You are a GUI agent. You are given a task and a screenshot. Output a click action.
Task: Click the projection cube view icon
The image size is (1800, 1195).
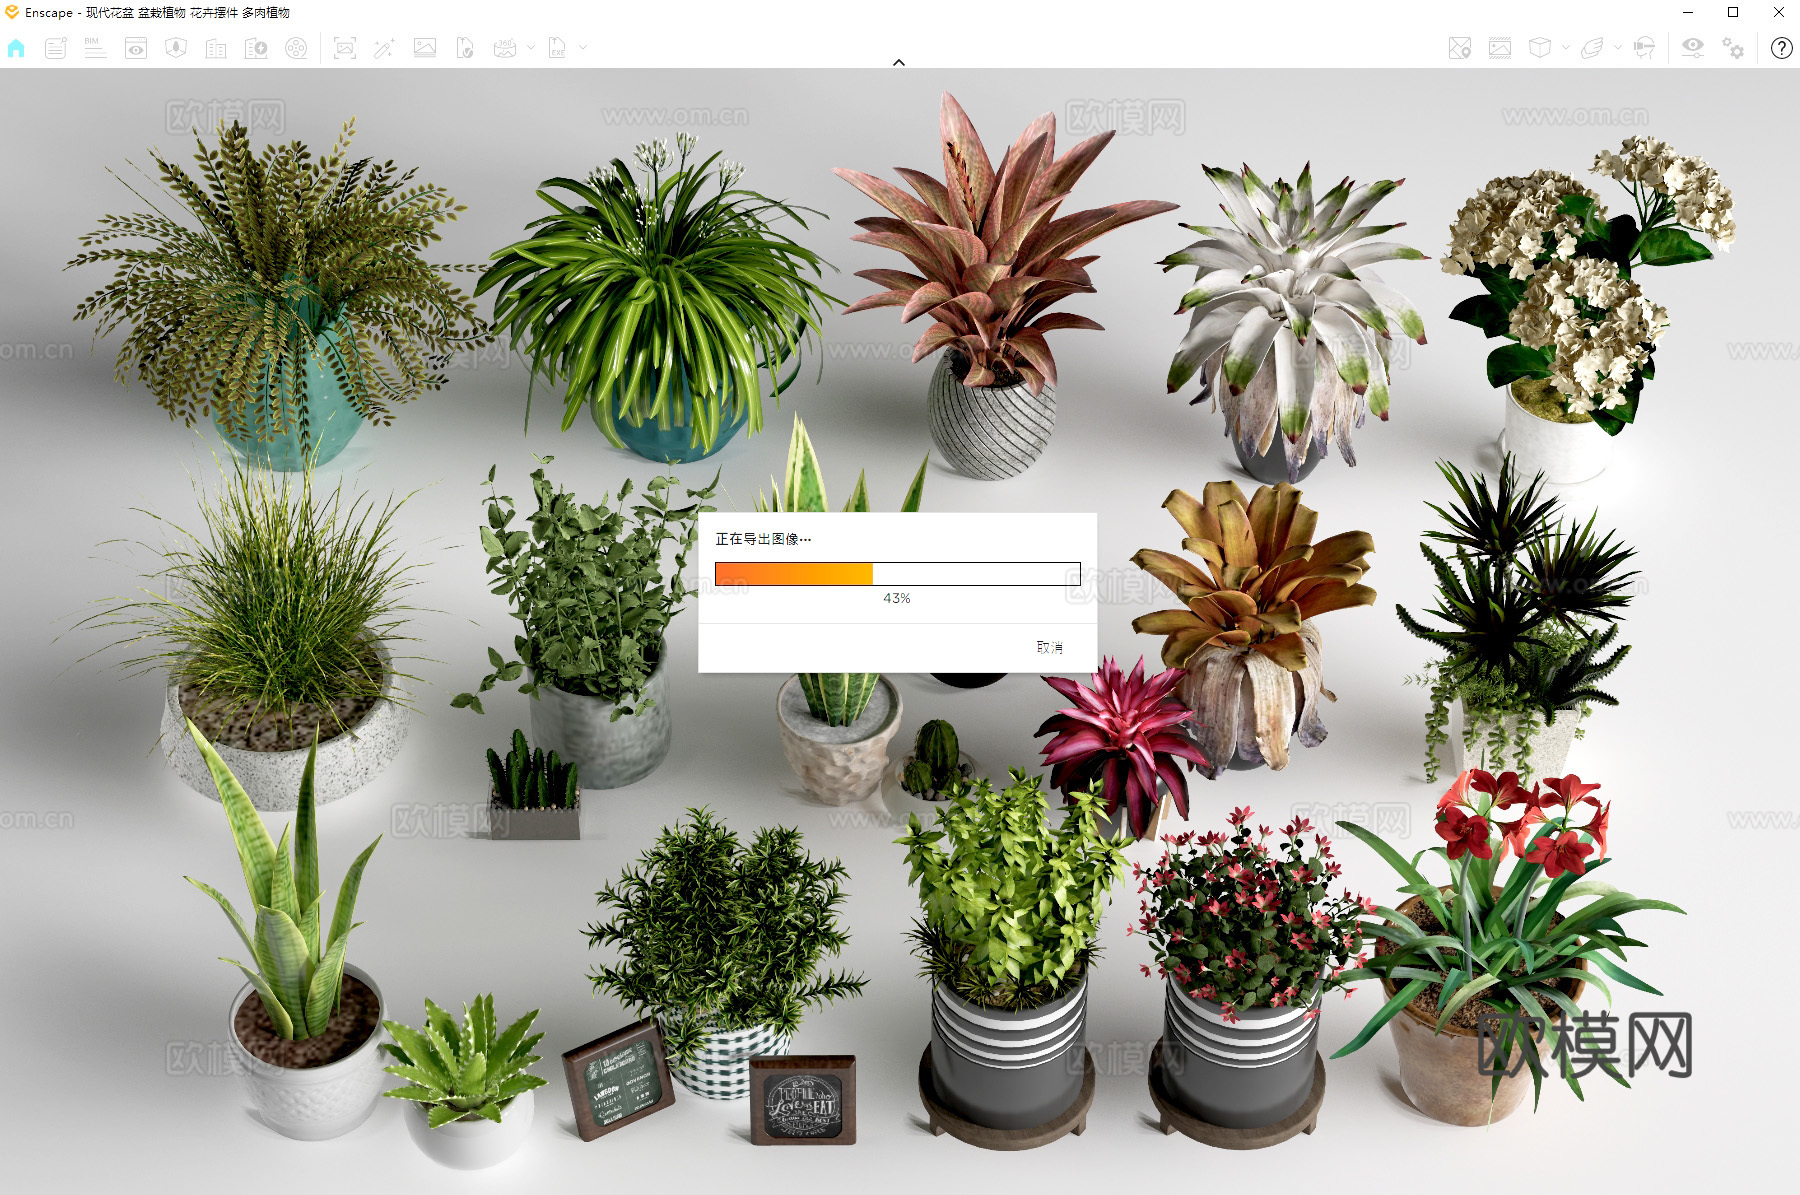(x=1540, y=48)
